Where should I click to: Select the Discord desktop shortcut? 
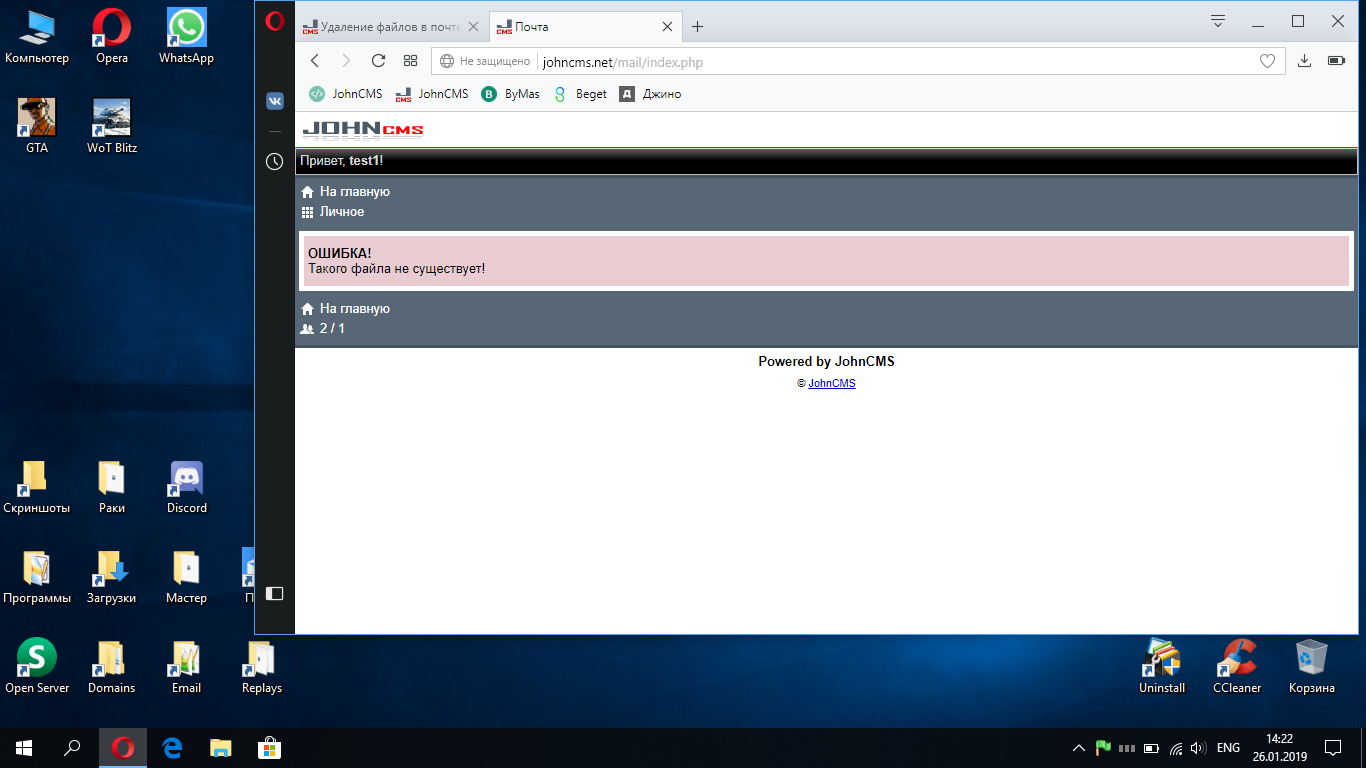click(187, 487)
